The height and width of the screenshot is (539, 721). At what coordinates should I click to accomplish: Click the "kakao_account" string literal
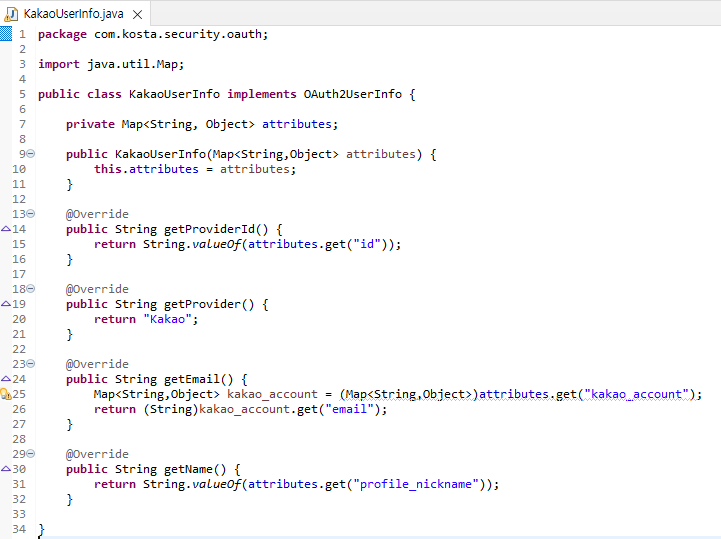point(636,394)
